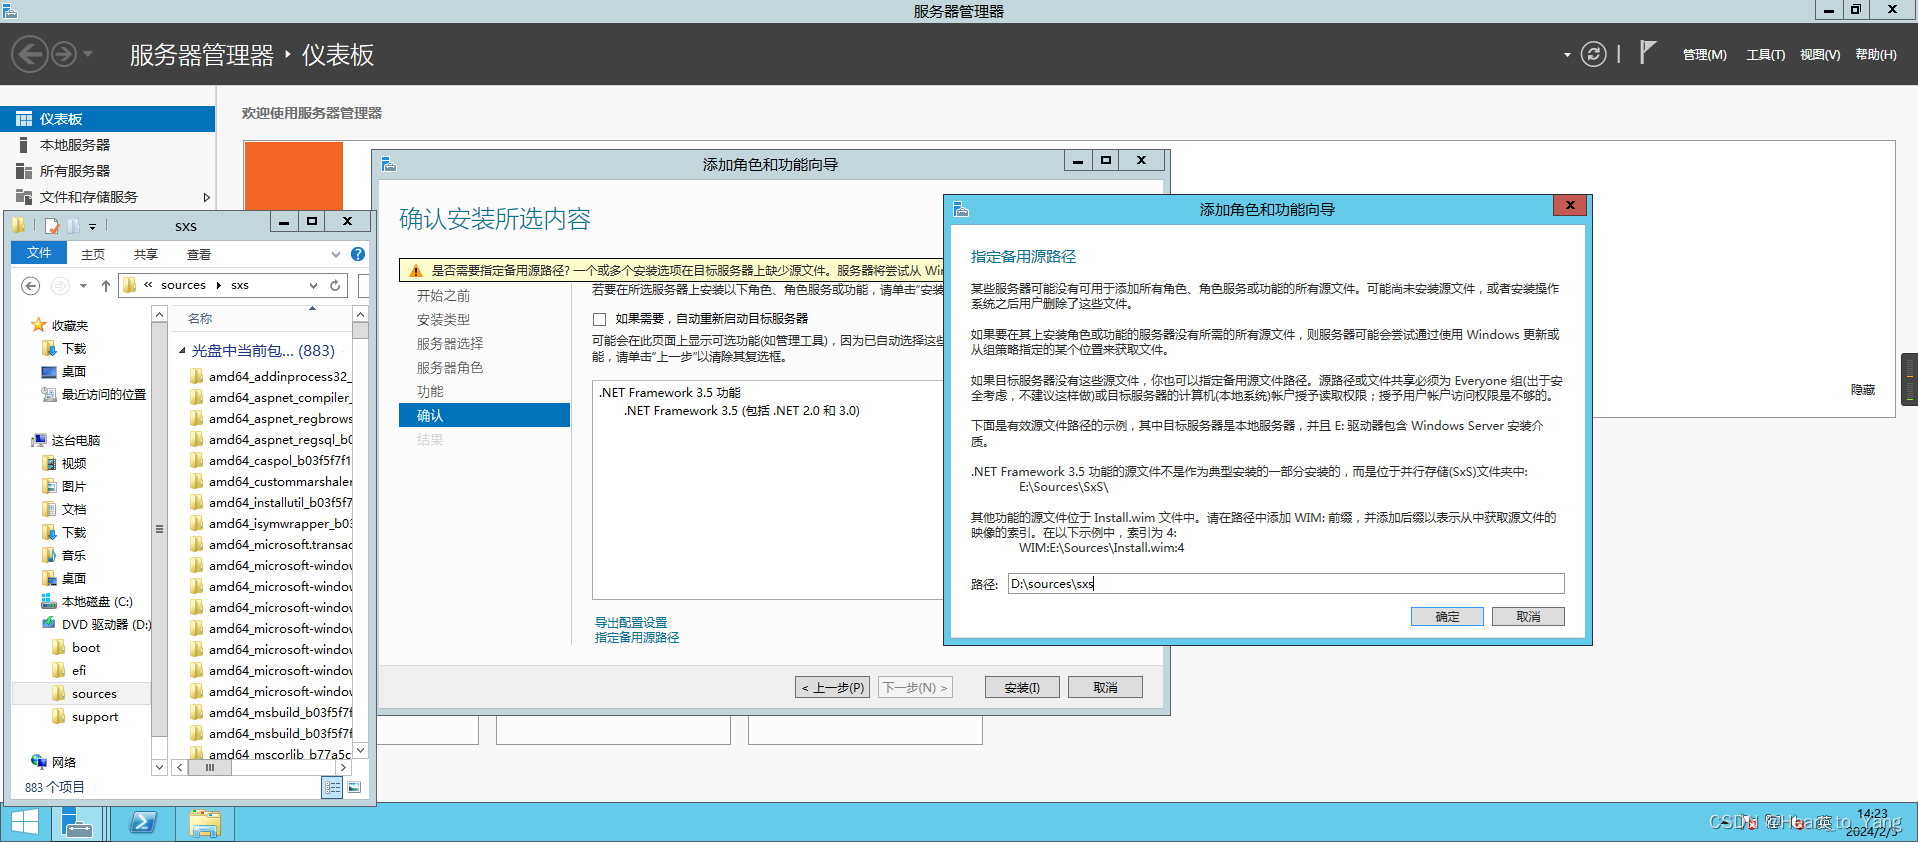Click the 名称 column header
The height and width of the screenshot is (842, 1918).
200,319
